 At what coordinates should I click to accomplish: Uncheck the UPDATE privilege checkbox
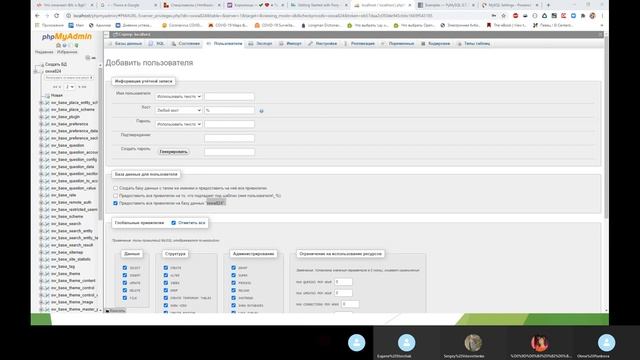[125, 282]
